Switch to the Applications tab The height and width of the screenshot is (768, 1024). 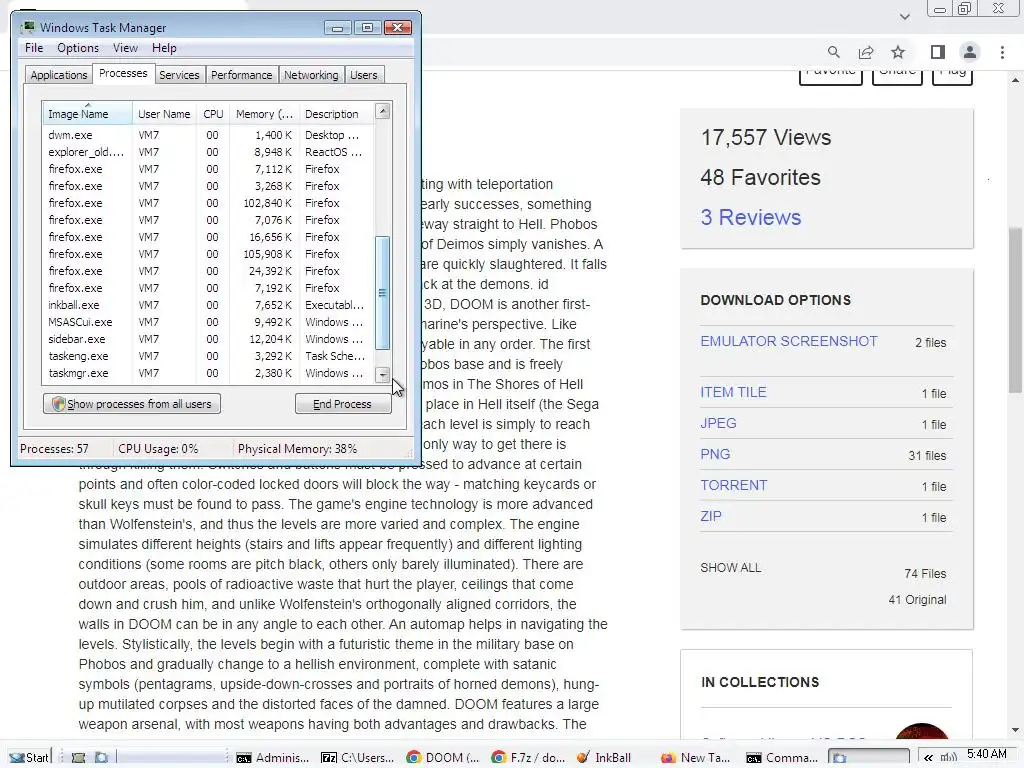[x=59, y=75]
